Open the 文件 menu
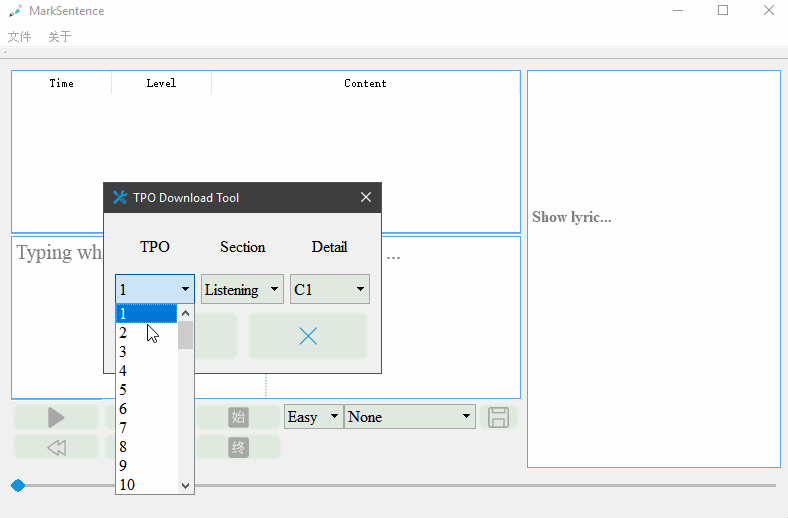This screenshot has height=518, width=788. (x=20, y=36)
